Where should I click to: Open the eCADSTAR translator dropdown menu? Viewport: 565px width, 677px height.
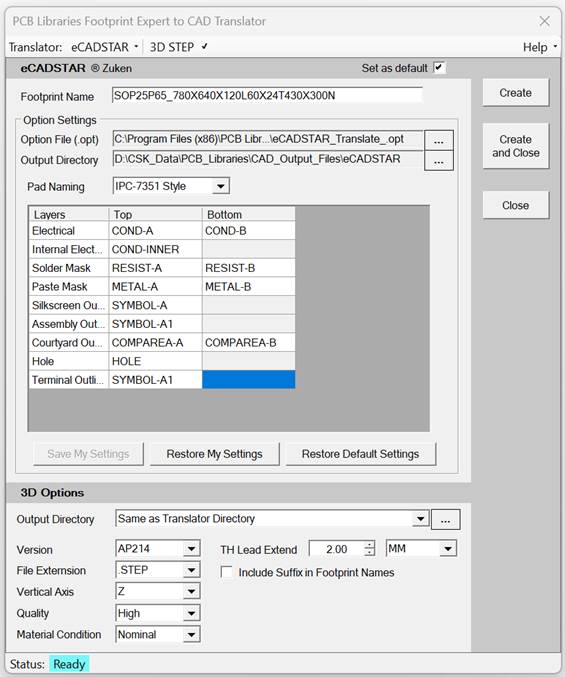point(104,47)
